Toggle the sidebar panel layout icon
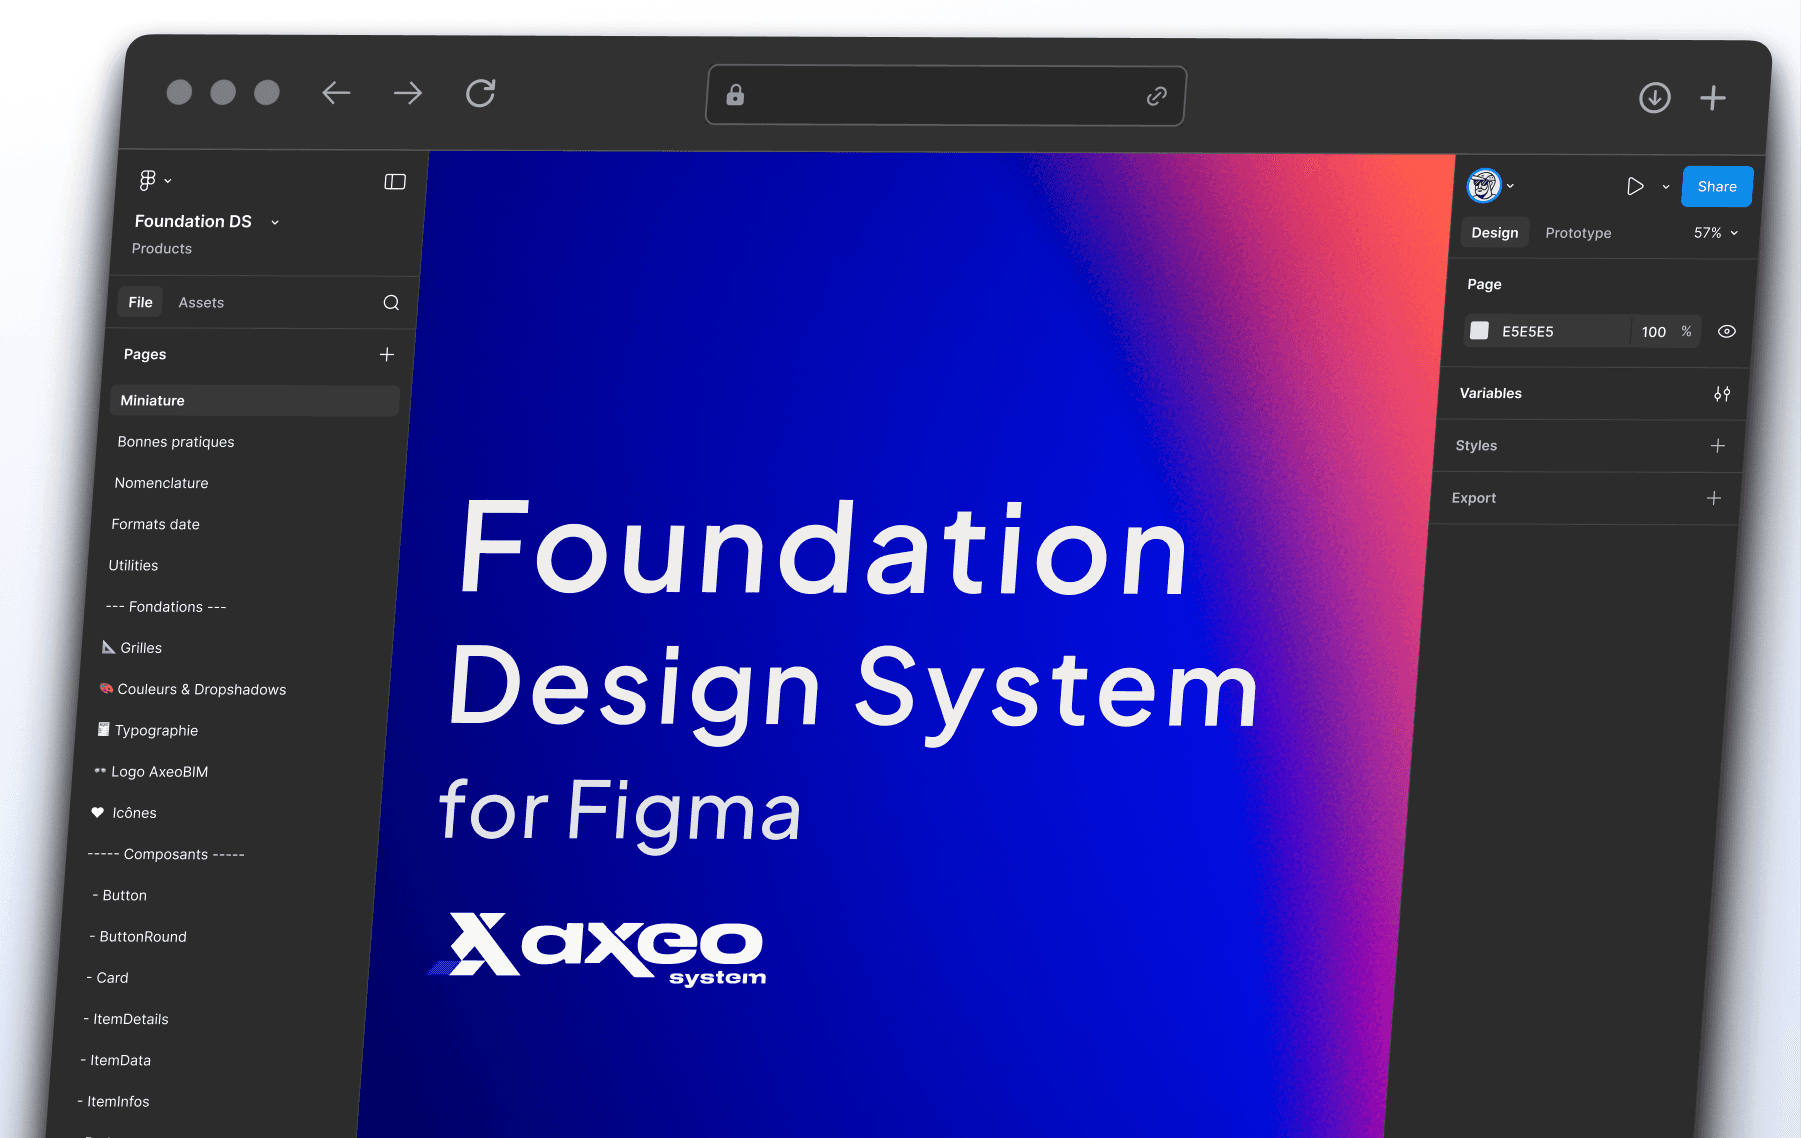The height and width of the screenshot is (1138, 1801). tap(395, 181)
